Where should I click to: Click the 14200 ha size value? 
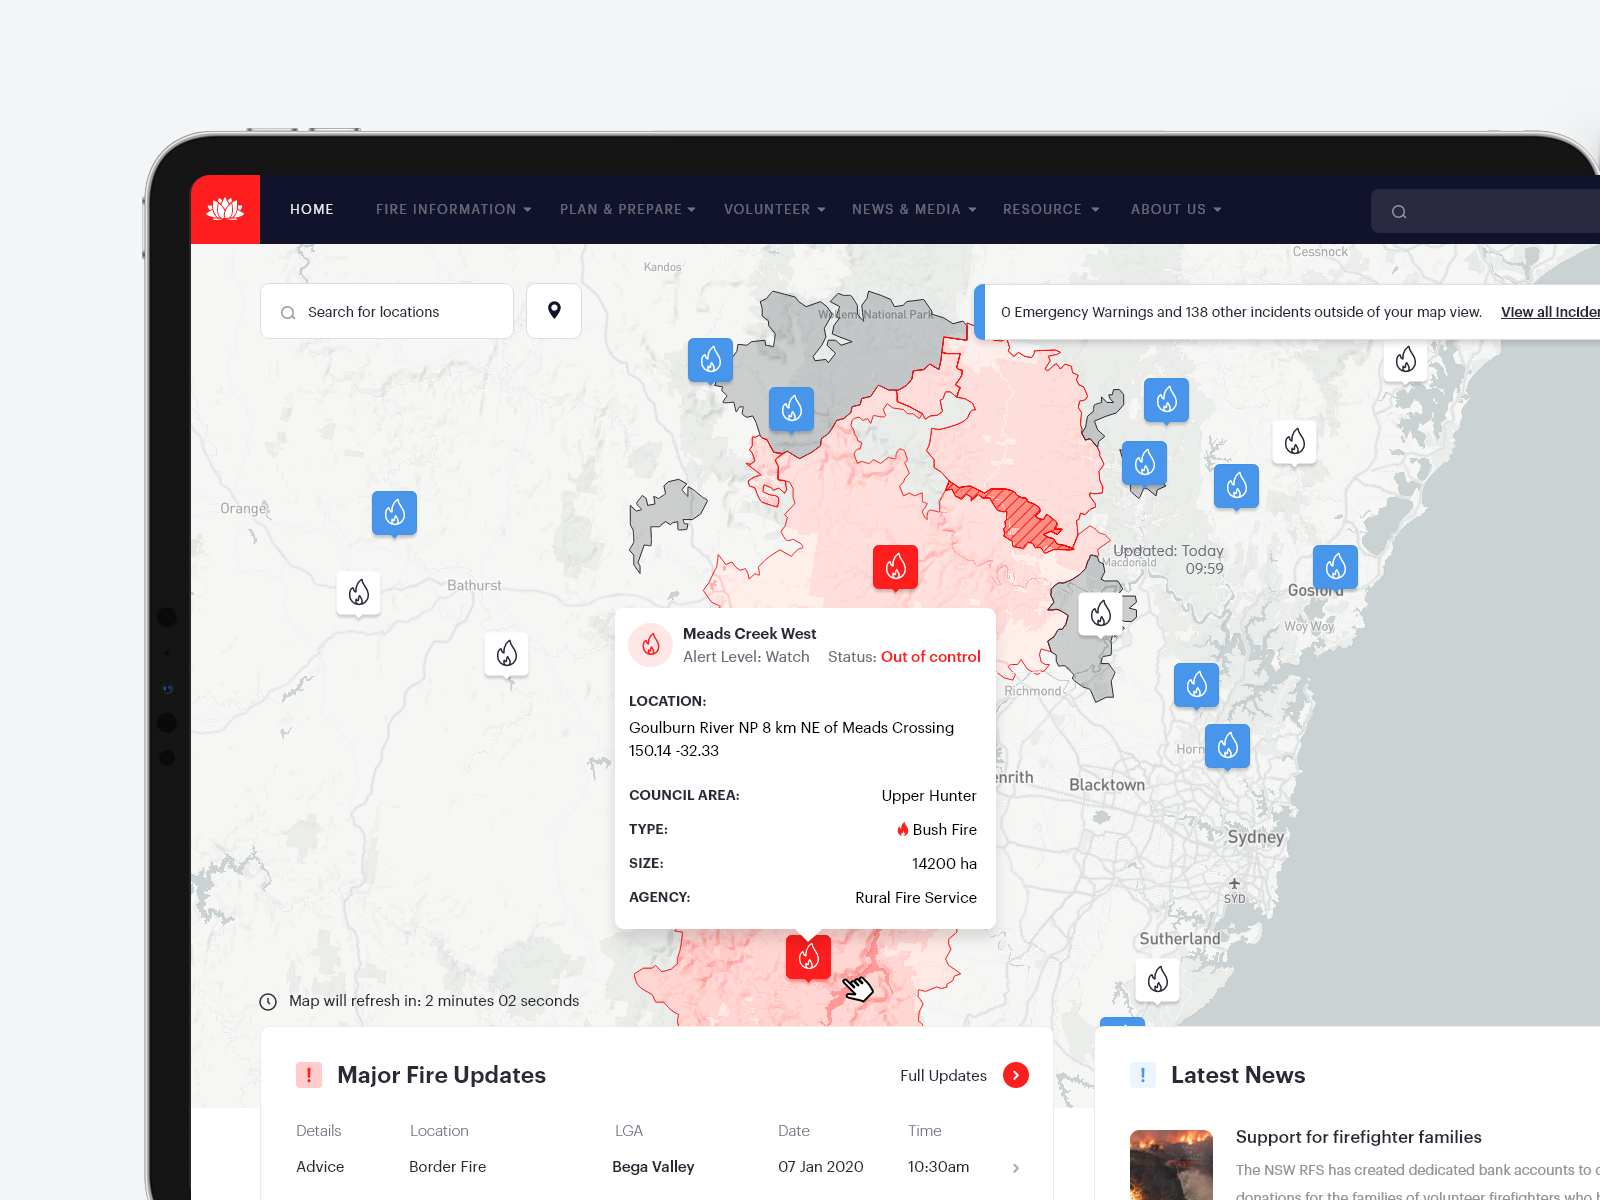[x=944, y=863]
